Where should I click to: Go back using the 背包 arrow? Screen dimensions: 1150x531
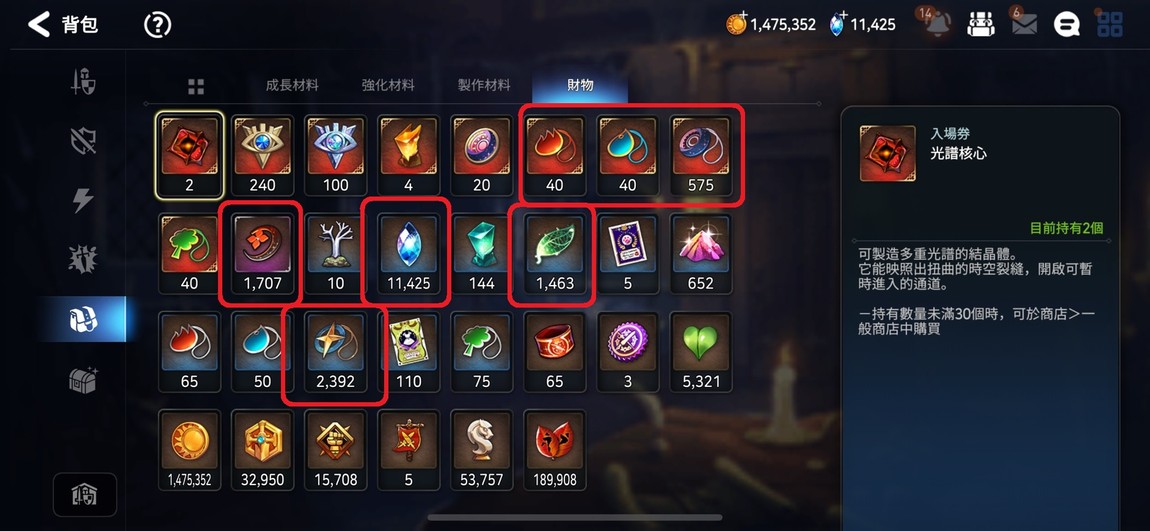39,24
